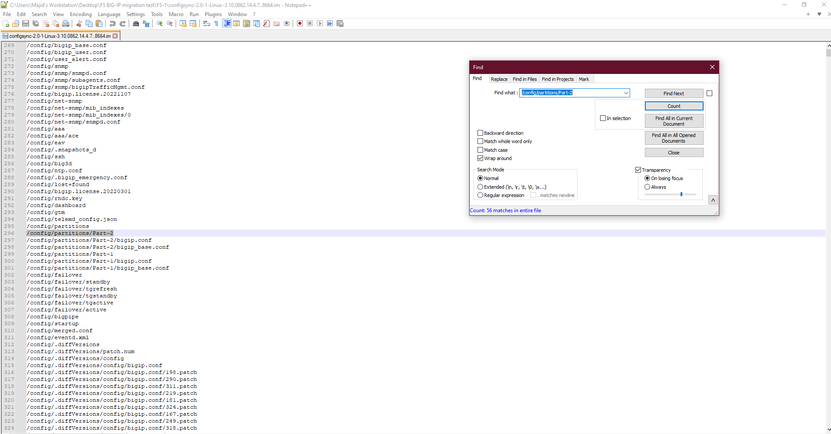
Task: Run macro multiple times icon
Action: point(330,24)
